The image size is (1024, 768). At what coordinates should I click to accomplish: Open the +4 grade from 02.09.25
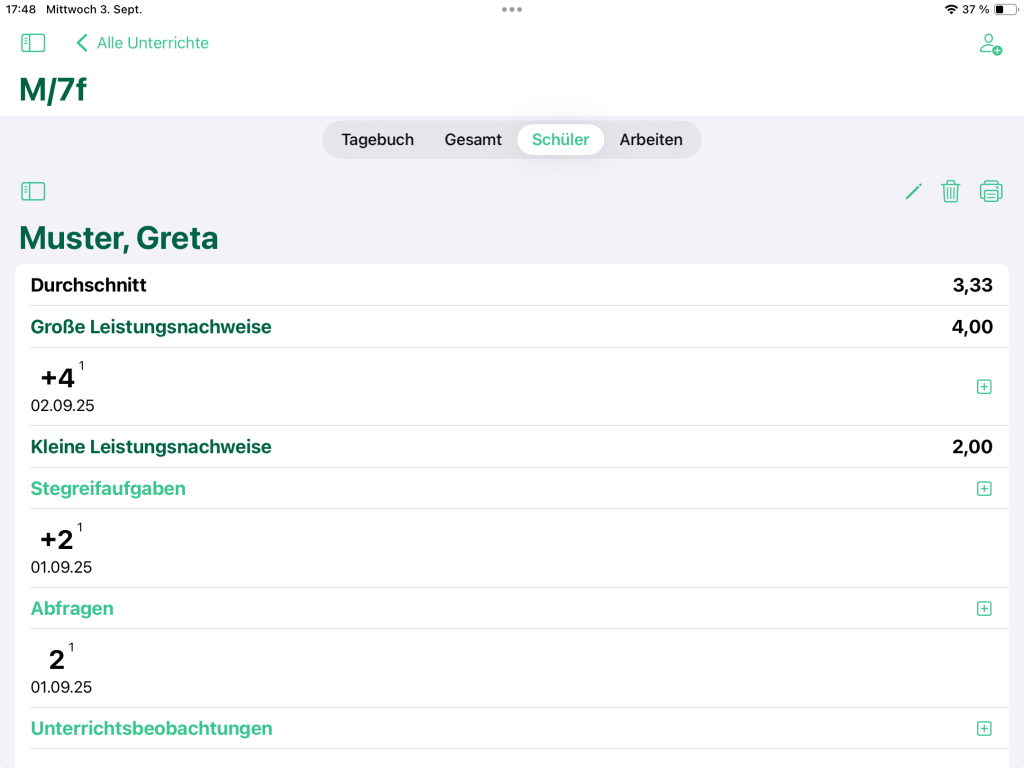tap(59, 380)
